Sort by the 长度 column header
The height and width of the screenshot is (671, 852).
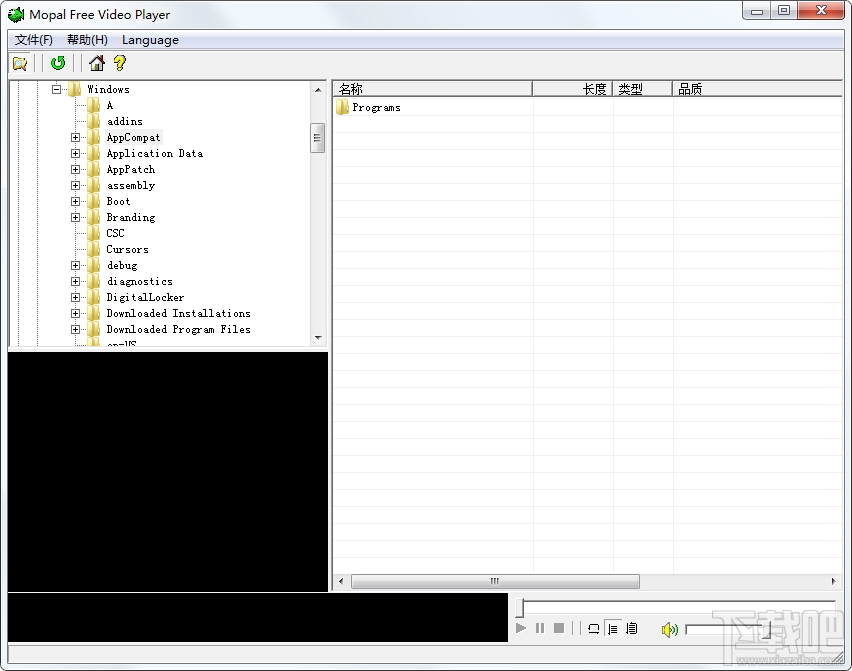(x=573, y=89)
